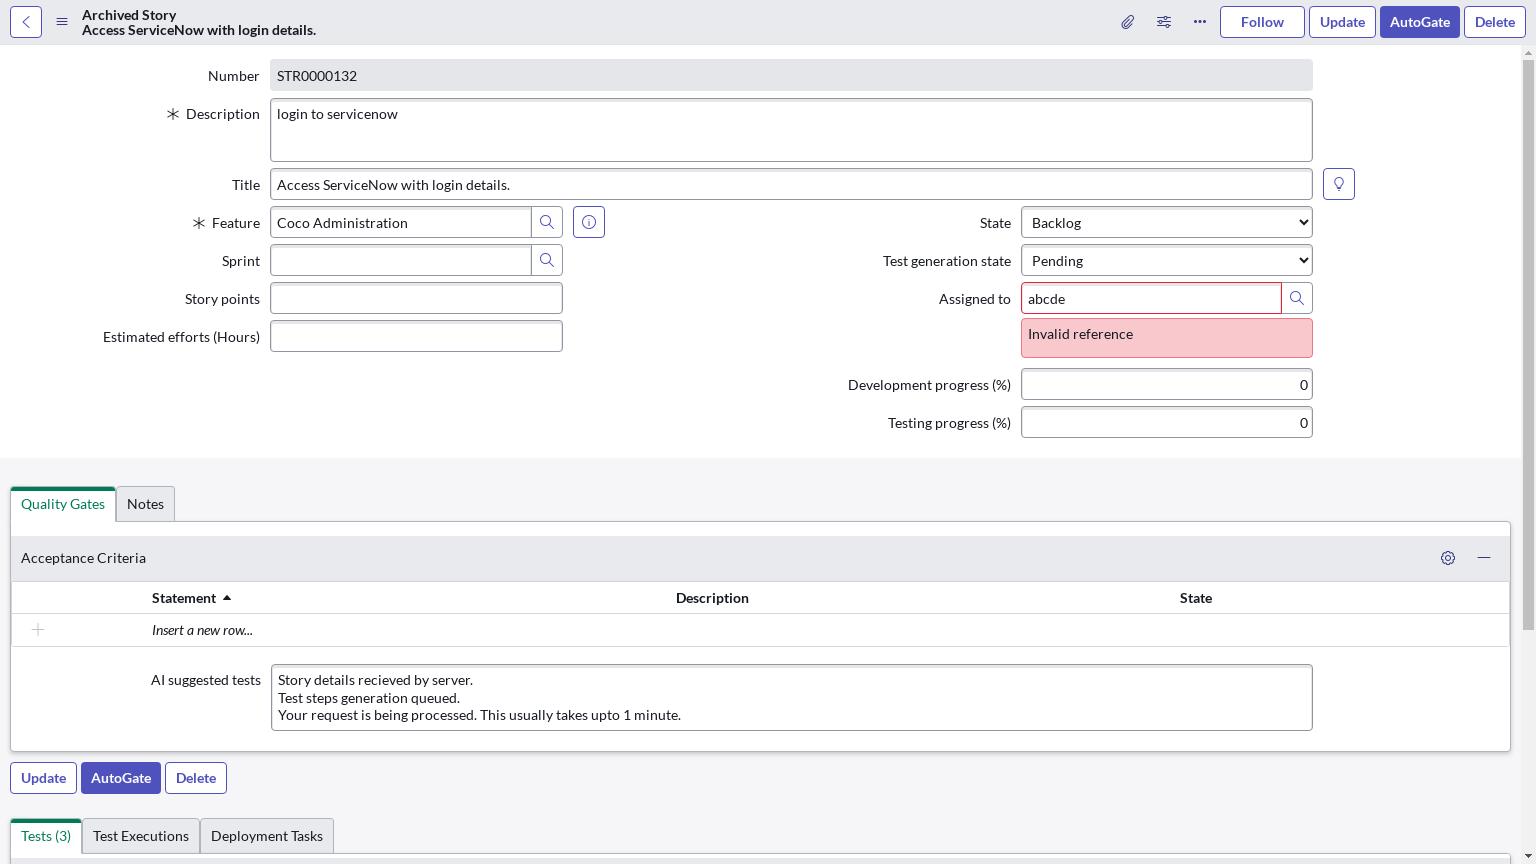Open the more options ellipsis menu

[x=1200, y=22]
